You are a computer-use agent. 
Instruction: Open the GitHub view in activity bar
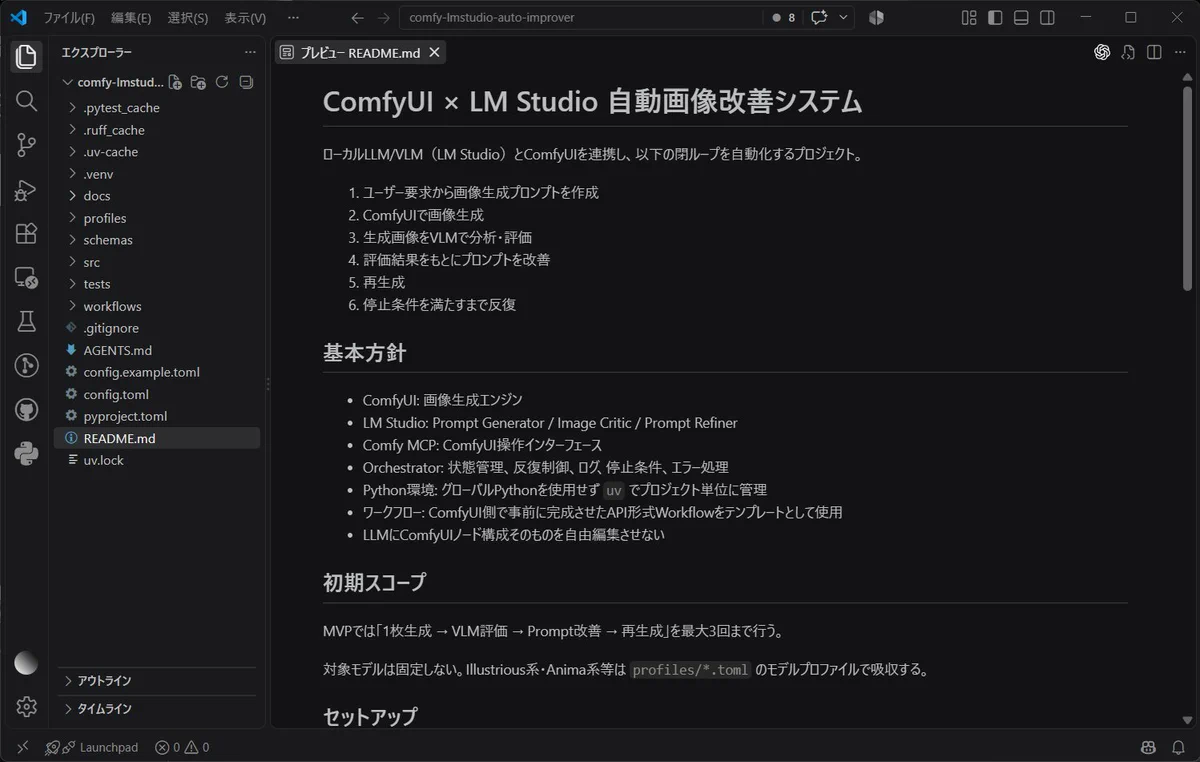tap(27, 409)
